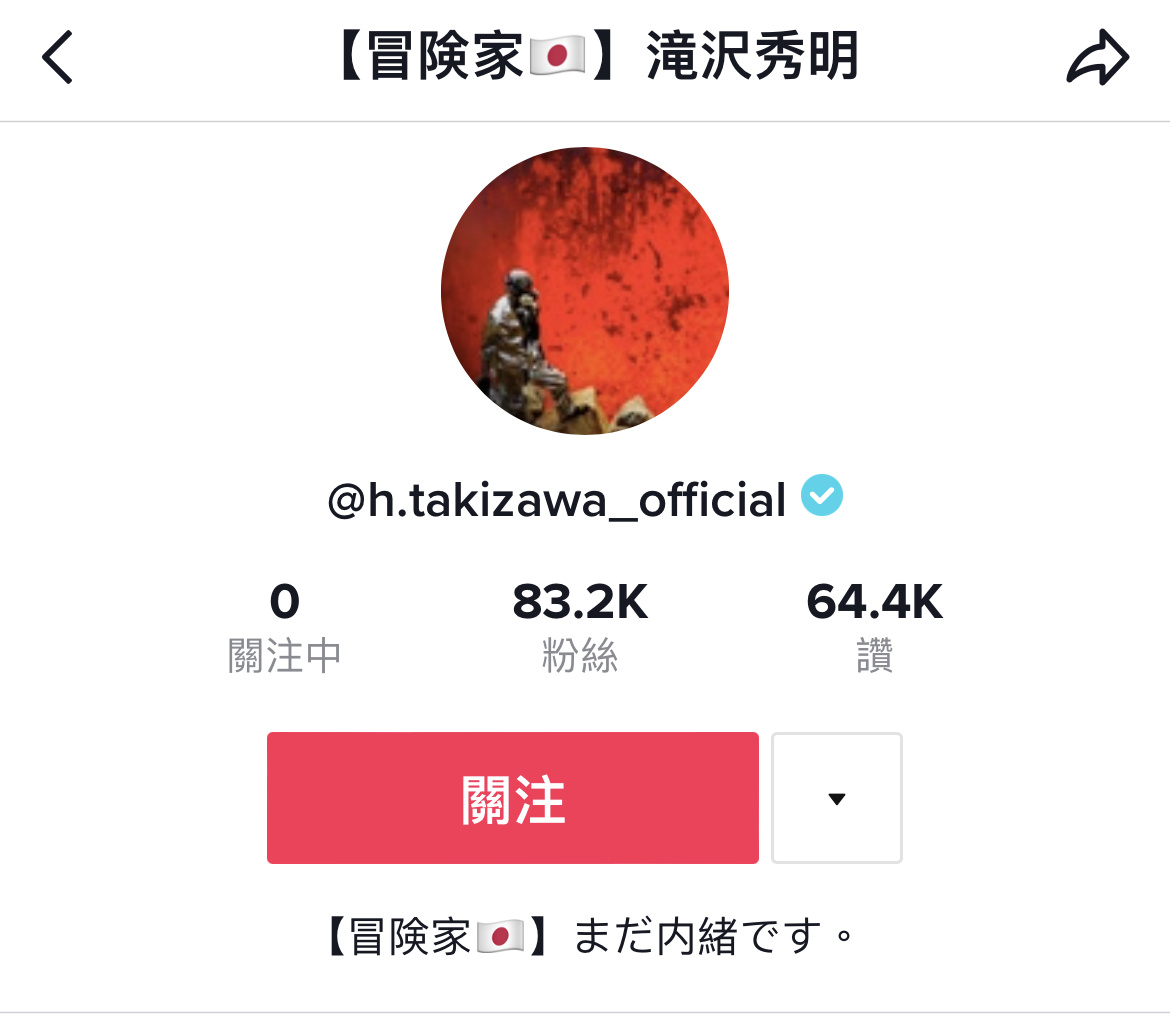The height and width of the screenshot is (1023, 1170).
Task: Click the 關注 follow button
Action: (513, 798)
